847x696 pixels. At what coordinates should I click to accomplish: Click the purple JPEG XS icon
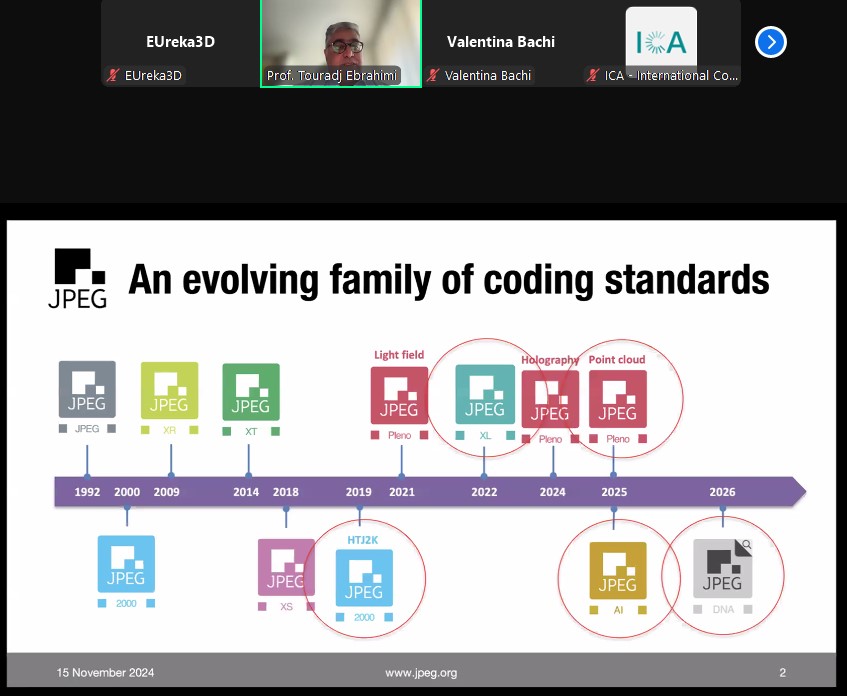tap(286, 567)
